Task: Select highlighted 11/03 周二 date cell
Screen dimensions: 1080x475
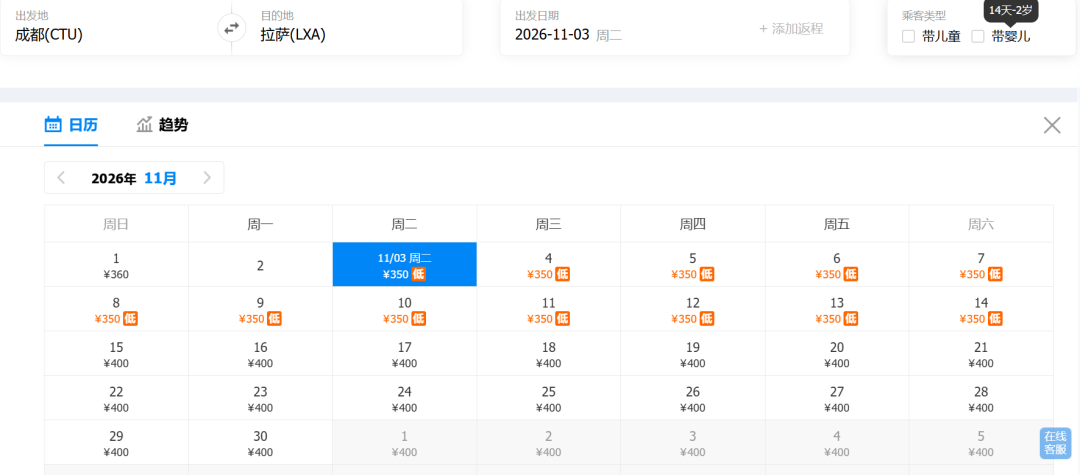Action: click(x=404, y=265)
